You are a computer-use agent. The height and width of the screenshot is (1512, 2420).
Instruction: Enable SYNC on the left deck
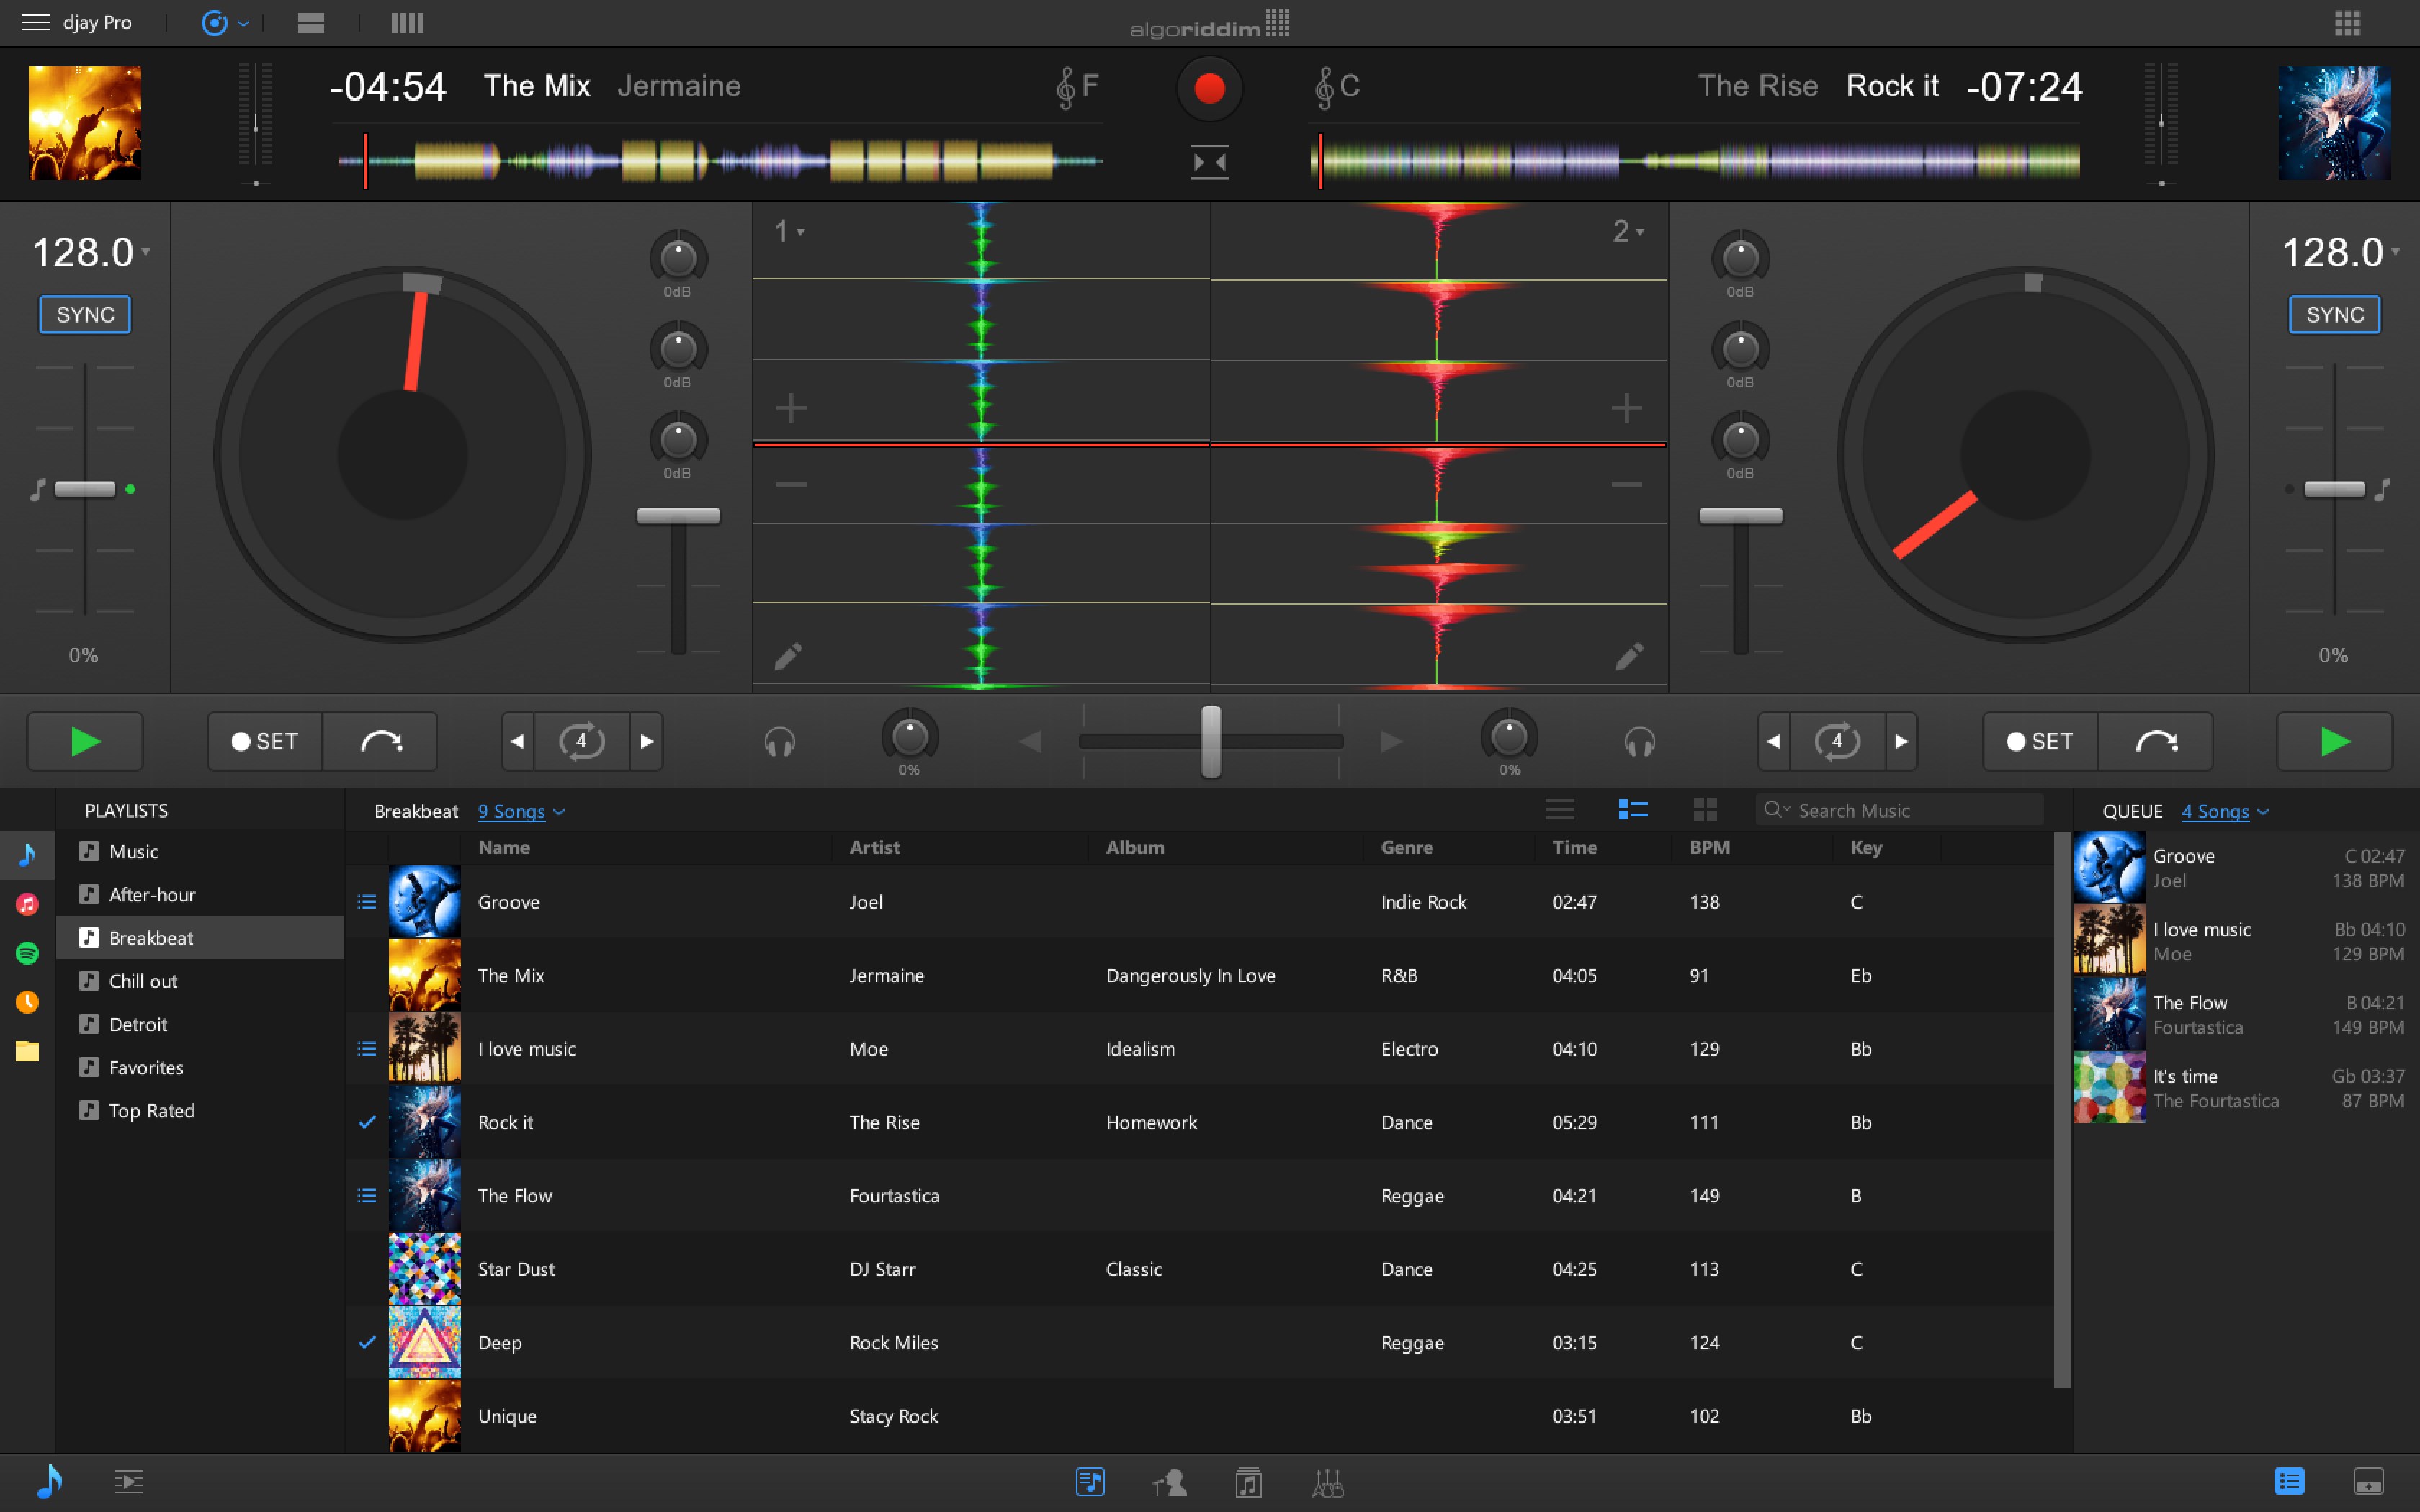pos(84,314)
